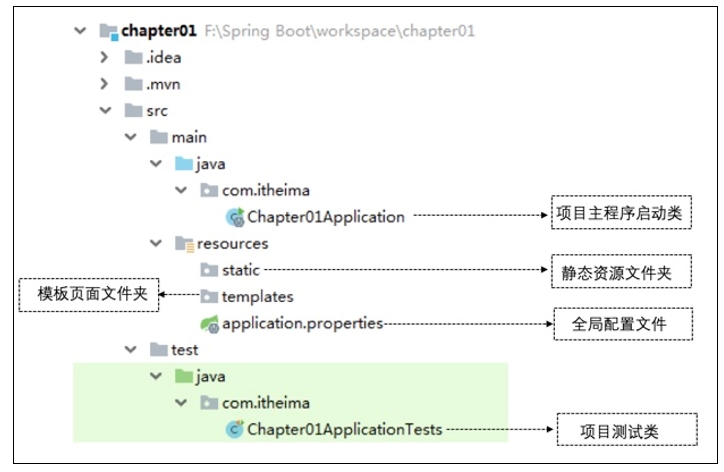Collapse the resources folder chevron
The width and height of the screenshot is (724, 472).
click(156, 243)
